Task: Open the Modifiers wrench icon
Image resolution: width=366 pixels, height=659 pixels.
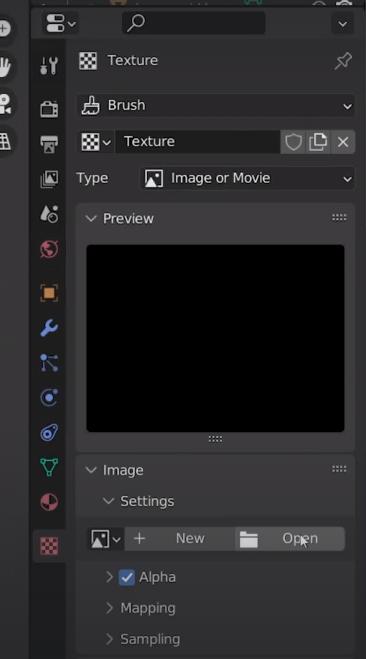Action: (x=49, y=328)
